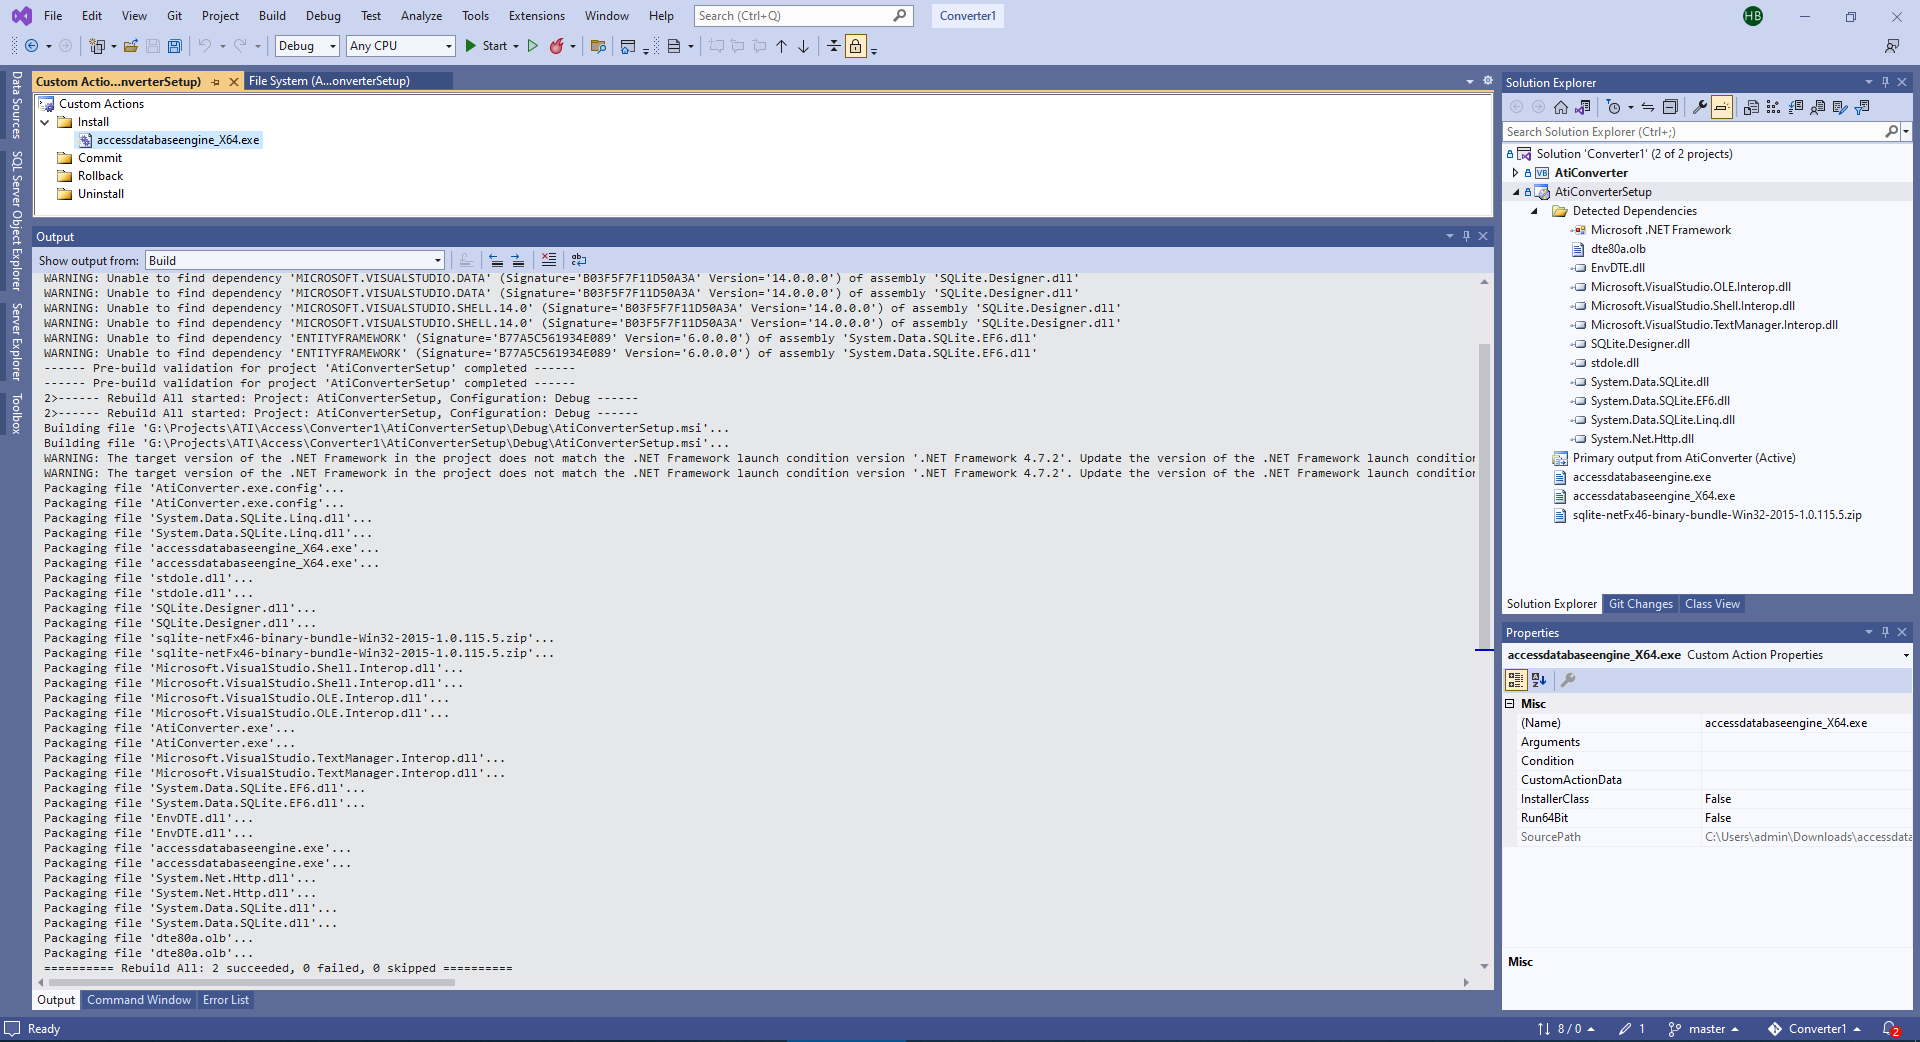Click the master branch in the status bar
This screenshot has height=1042, width=1920.
[1707, 1029]
